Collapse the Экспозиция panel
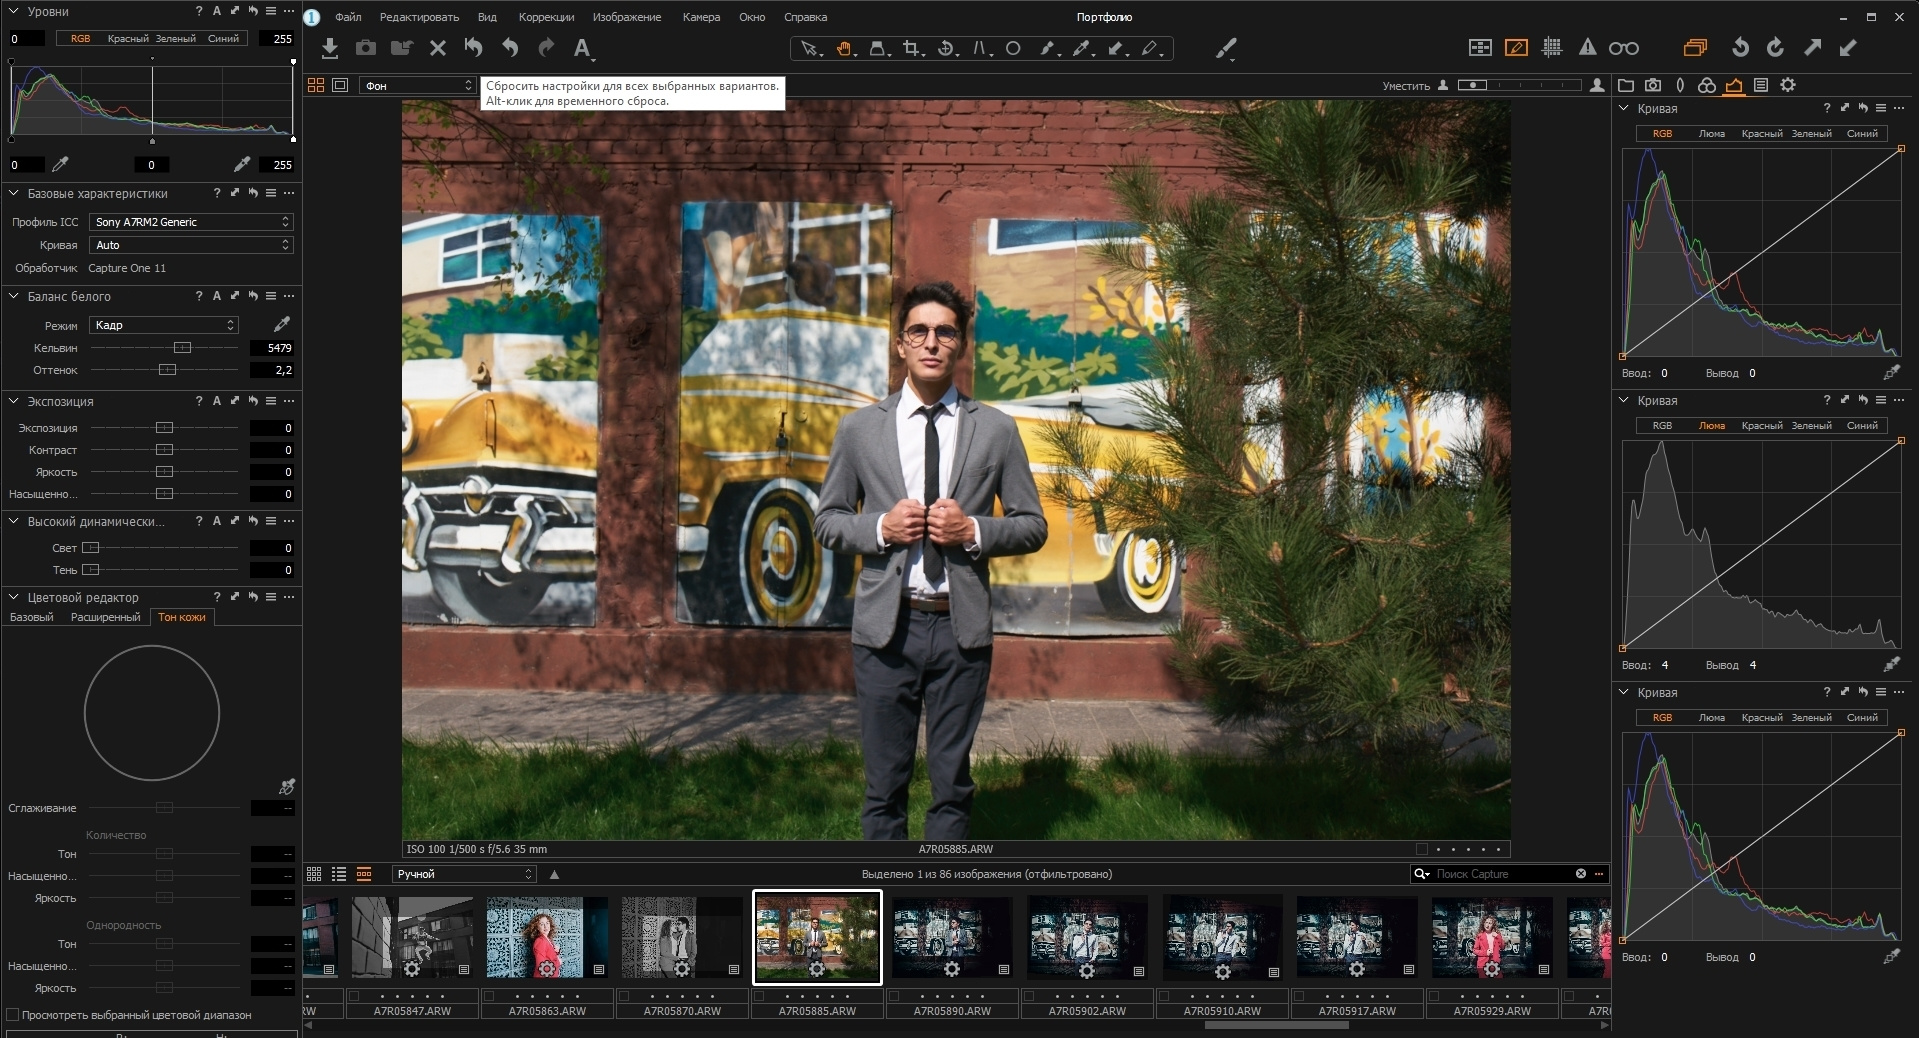Screen dimensions: 1919x1038 click(14, 401)
